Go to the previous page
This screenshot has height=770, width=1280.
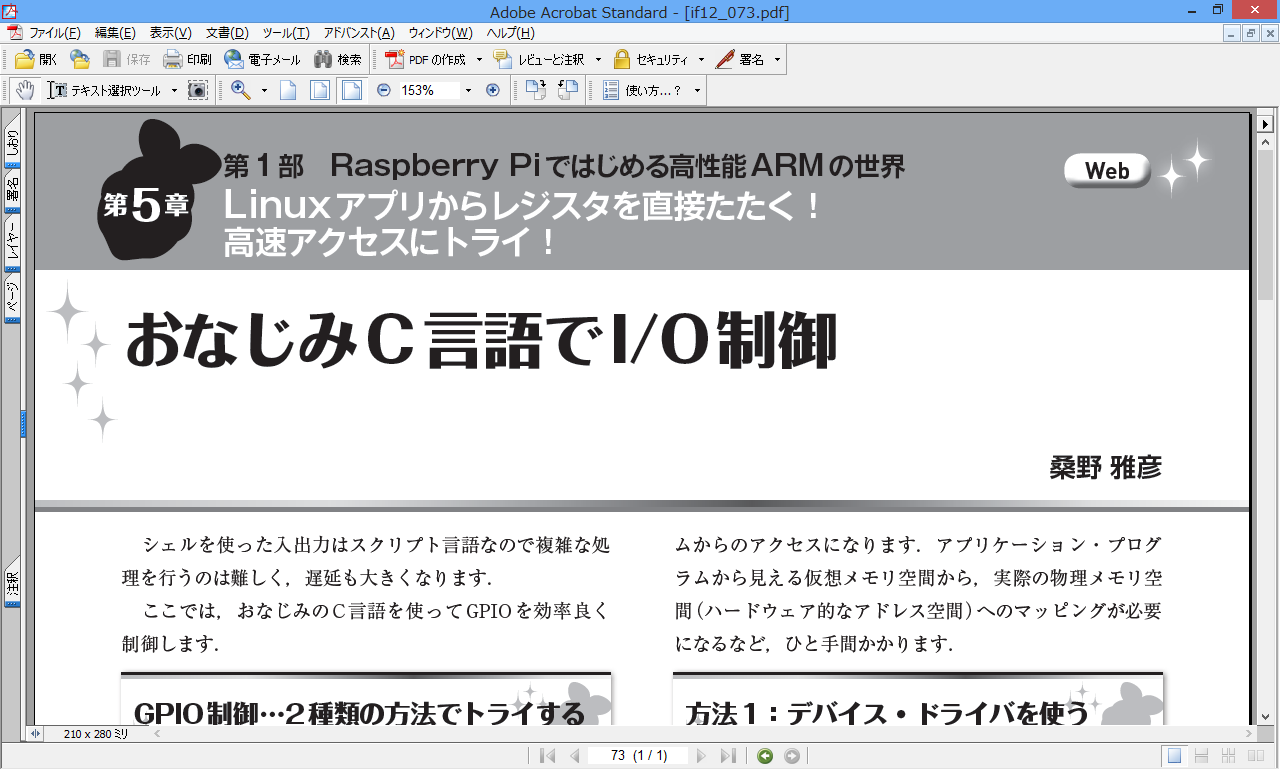[574, 756]
